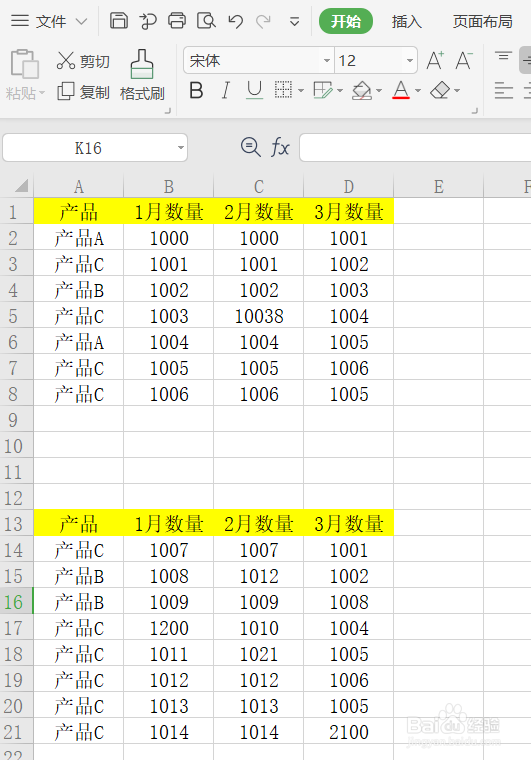Apply cell borders icon

pos(283,90)
